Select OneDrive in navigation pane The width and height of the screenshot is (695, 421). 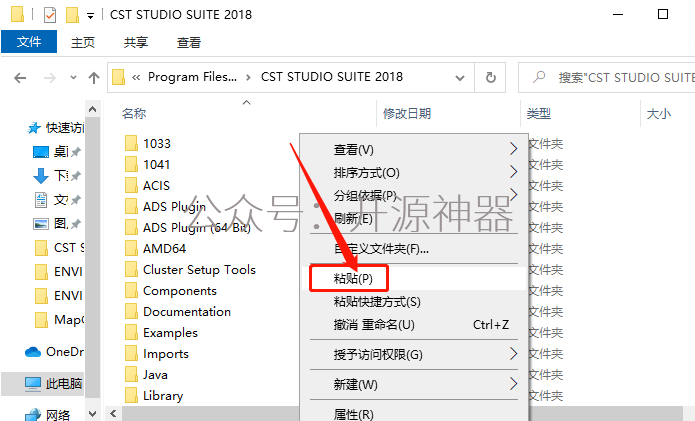click(x=54, y=352)
